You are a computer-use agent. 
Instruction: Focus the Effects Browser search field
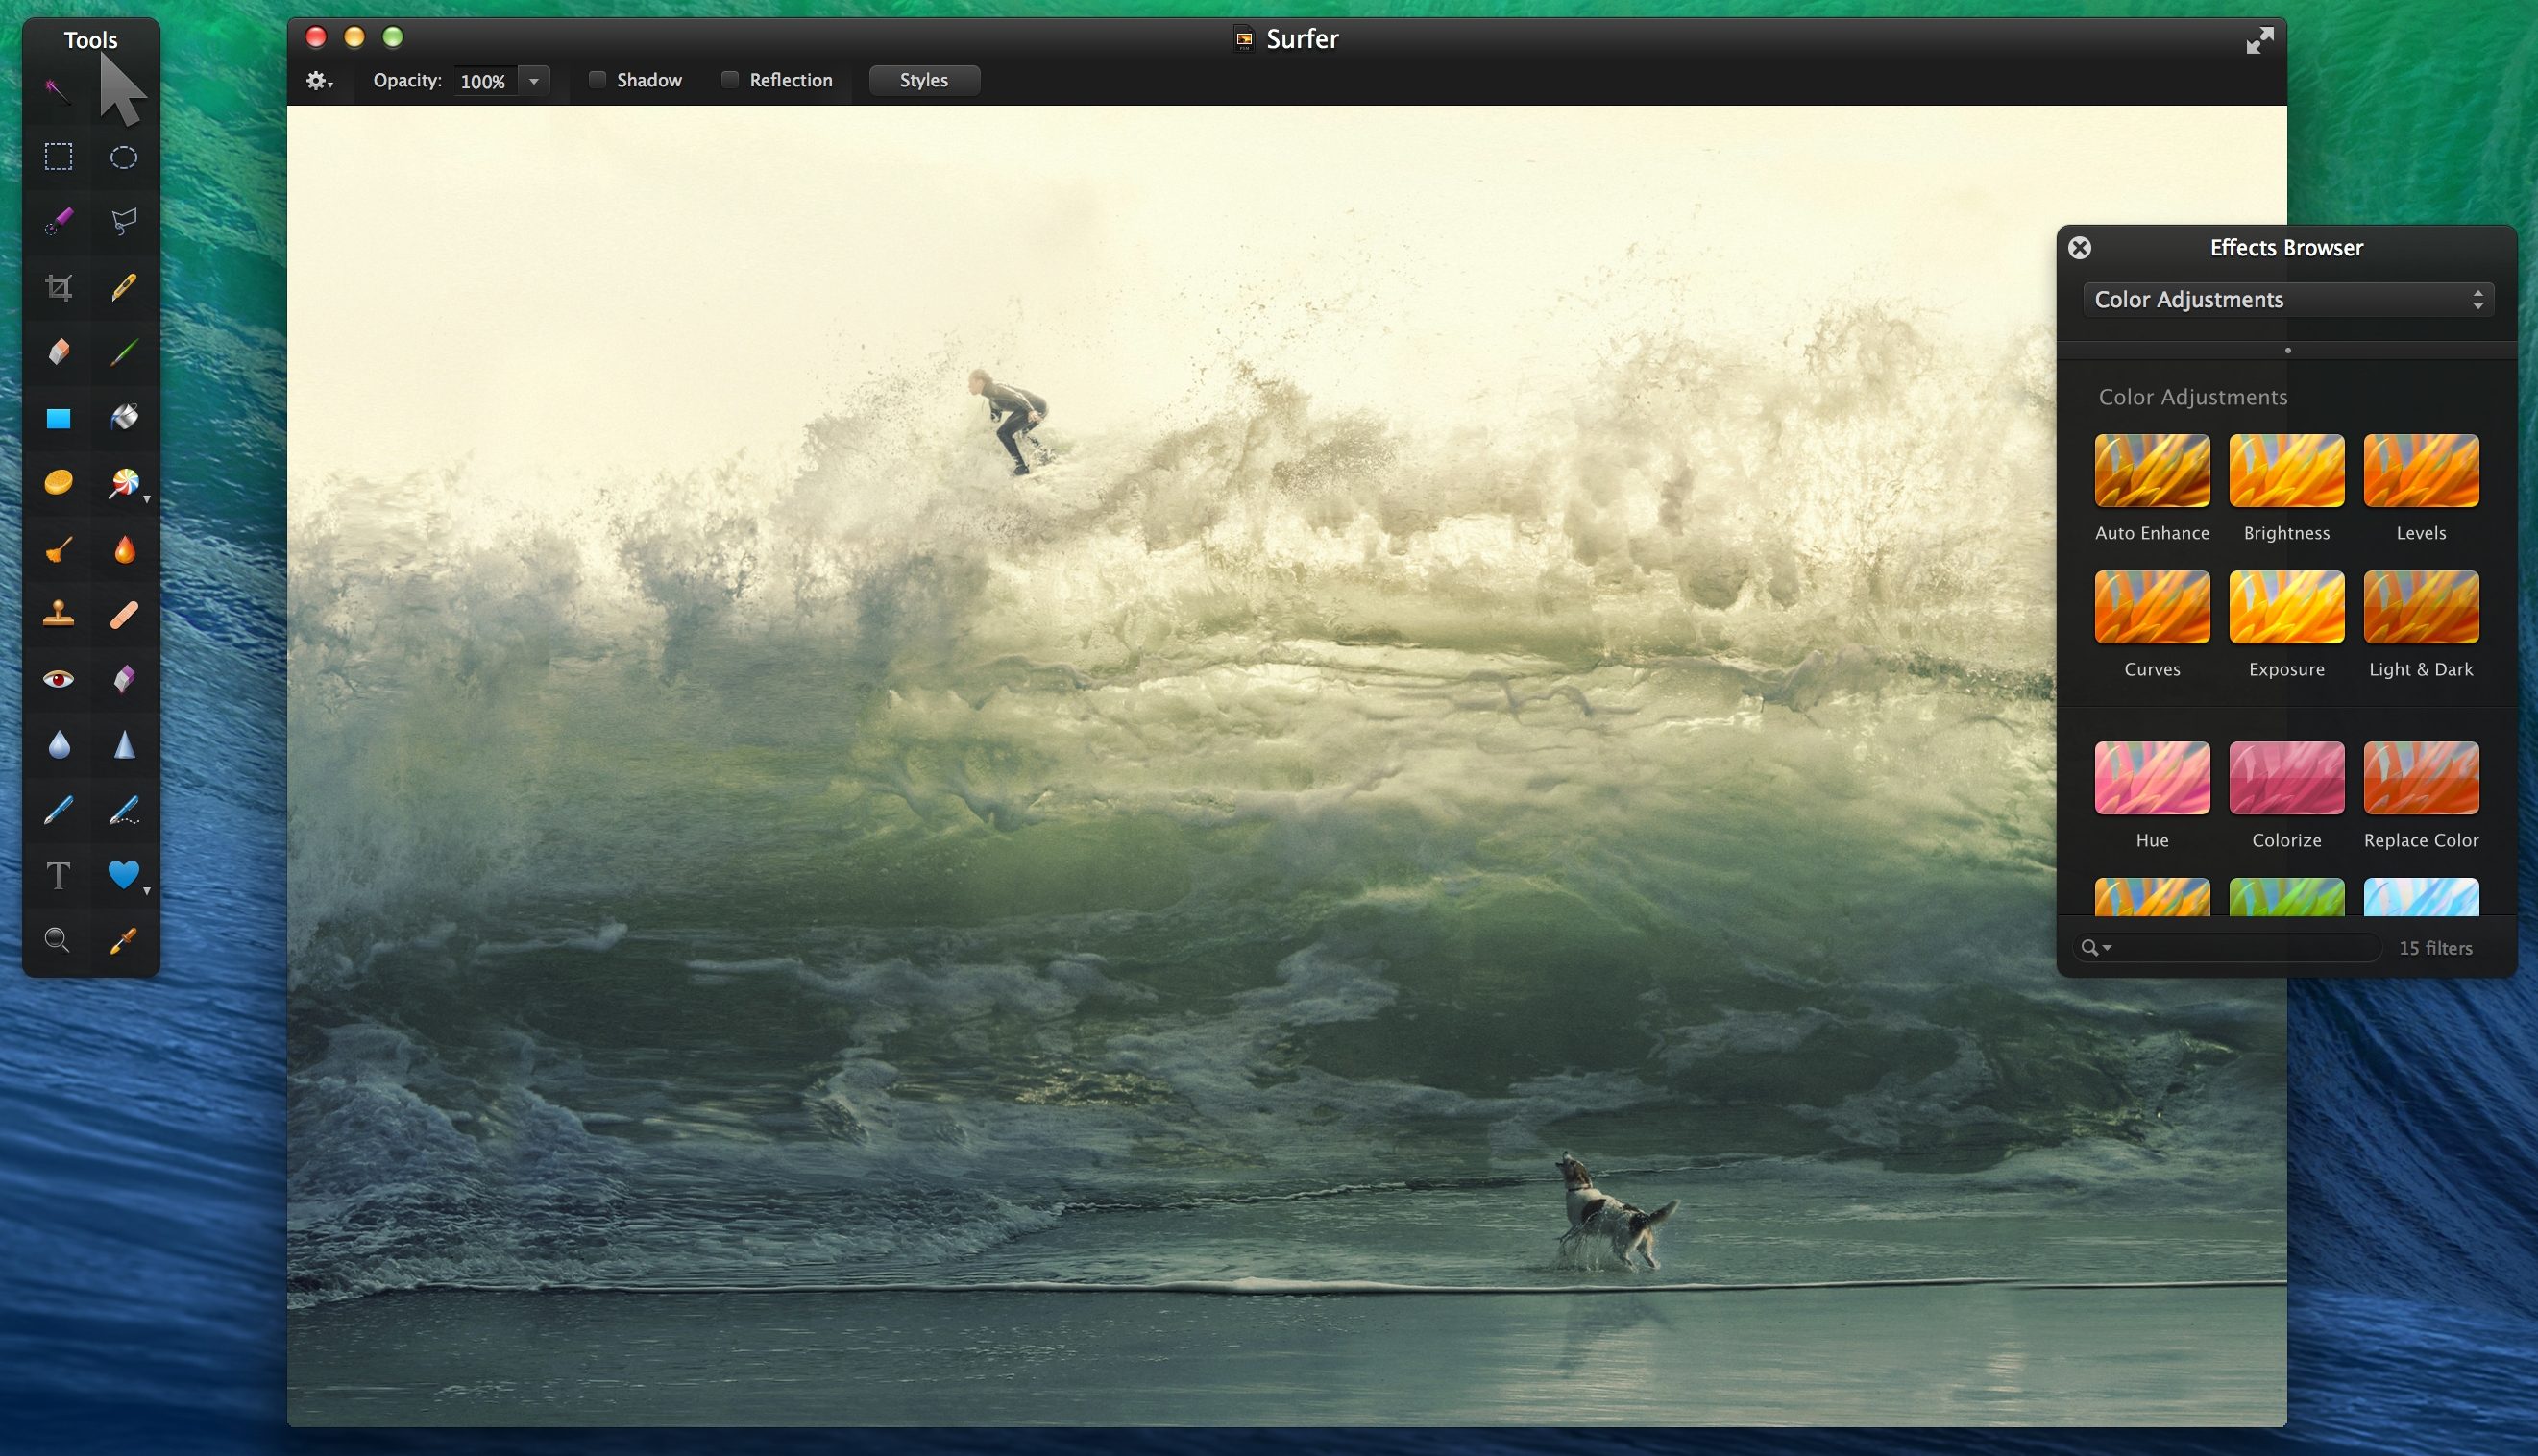click(x=2228, y=947)
